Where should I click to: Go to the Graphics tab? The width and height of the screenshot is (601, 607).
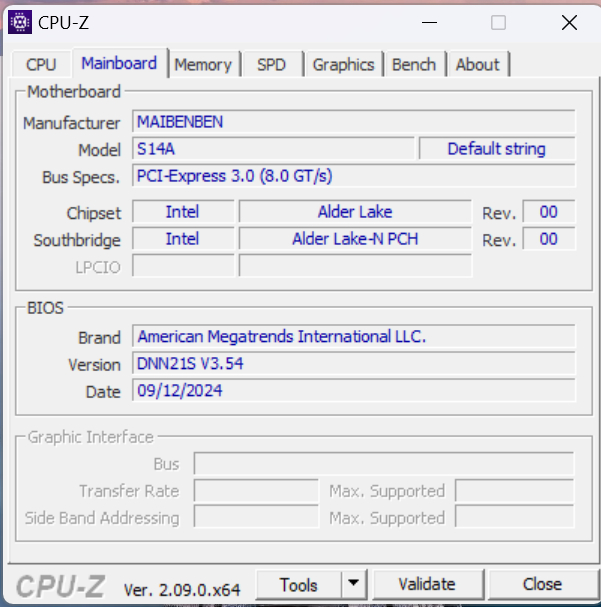coord(343,64)
